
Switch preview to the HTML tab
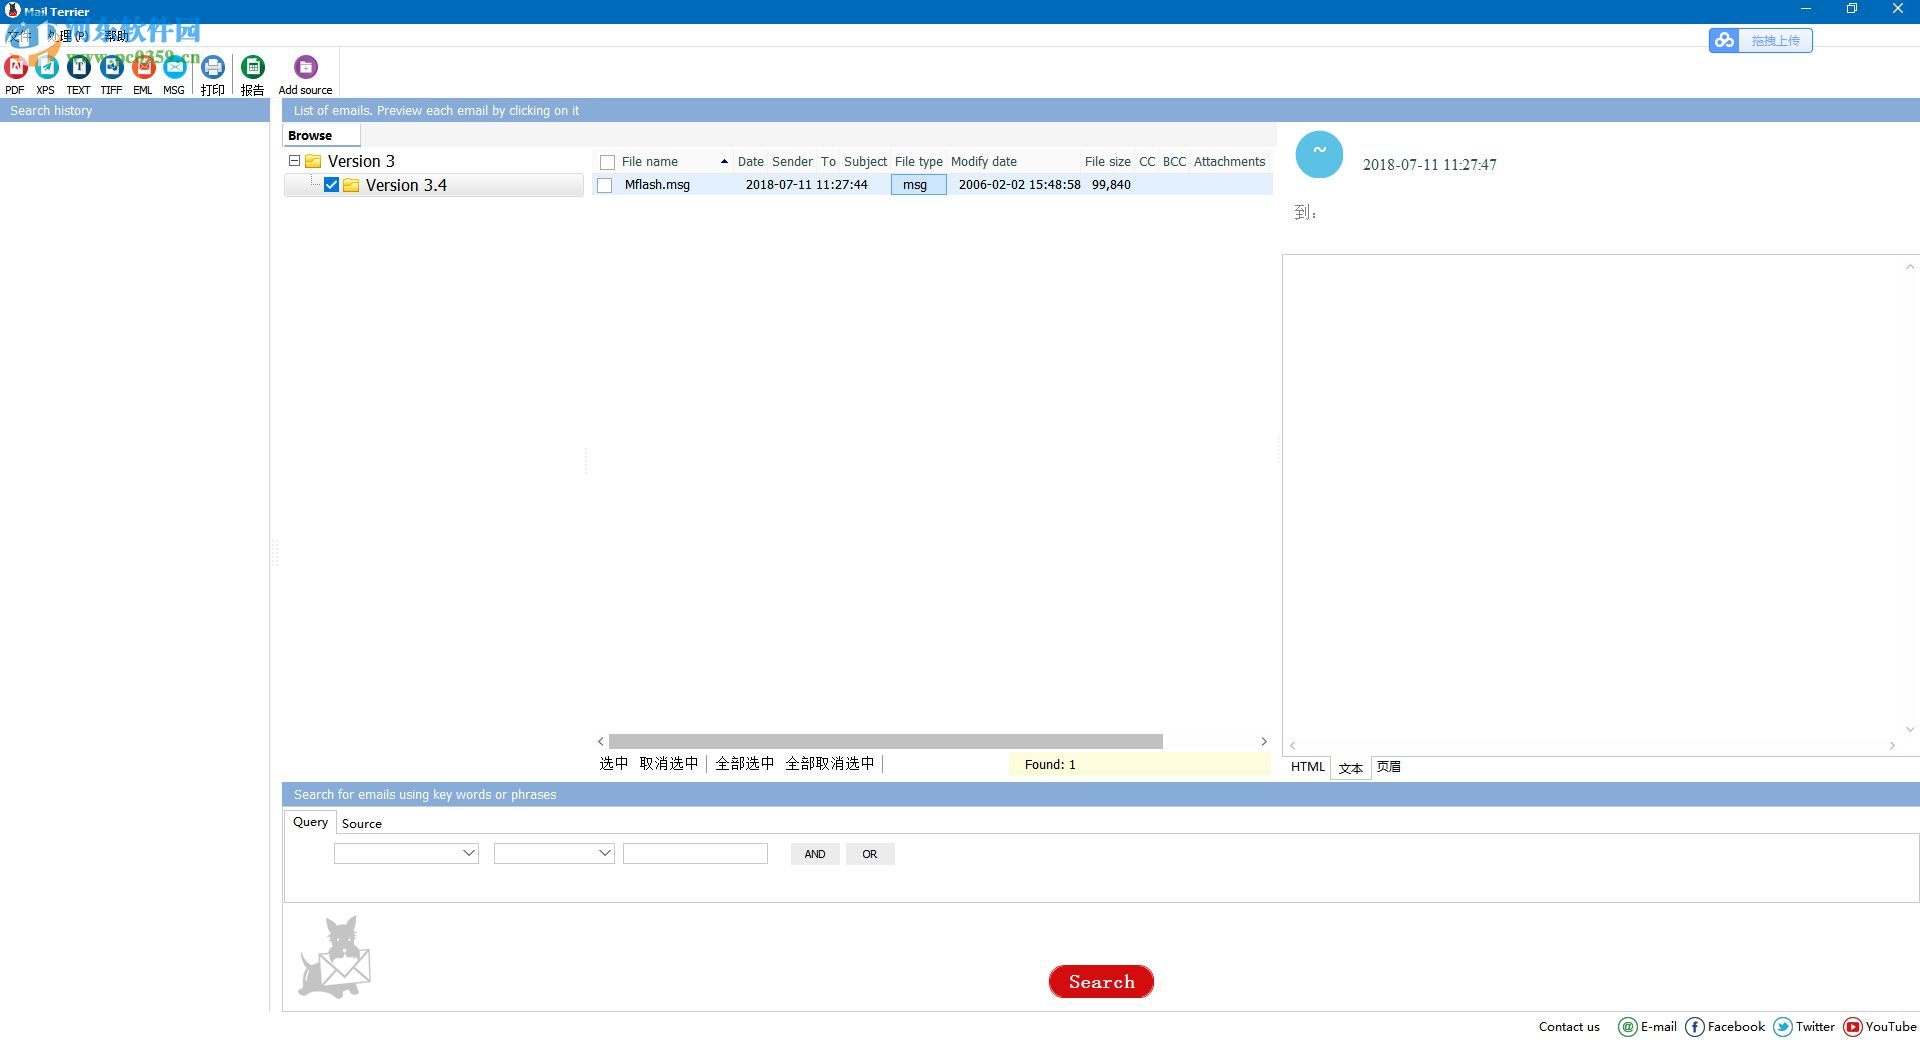click(x=1307, y=767)
